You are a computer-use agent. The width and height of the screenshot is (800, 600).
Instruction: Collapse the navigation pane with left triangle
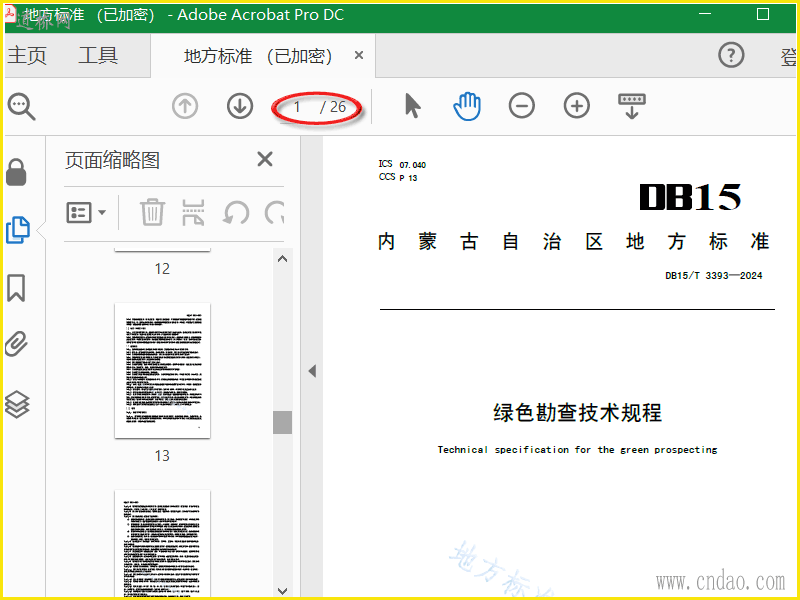[x=312, y=371]
